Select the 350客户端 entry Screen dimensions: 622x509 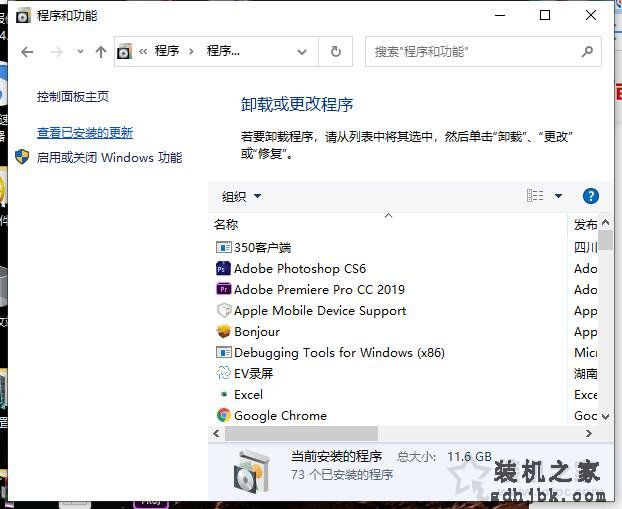(x=262, y=248)
